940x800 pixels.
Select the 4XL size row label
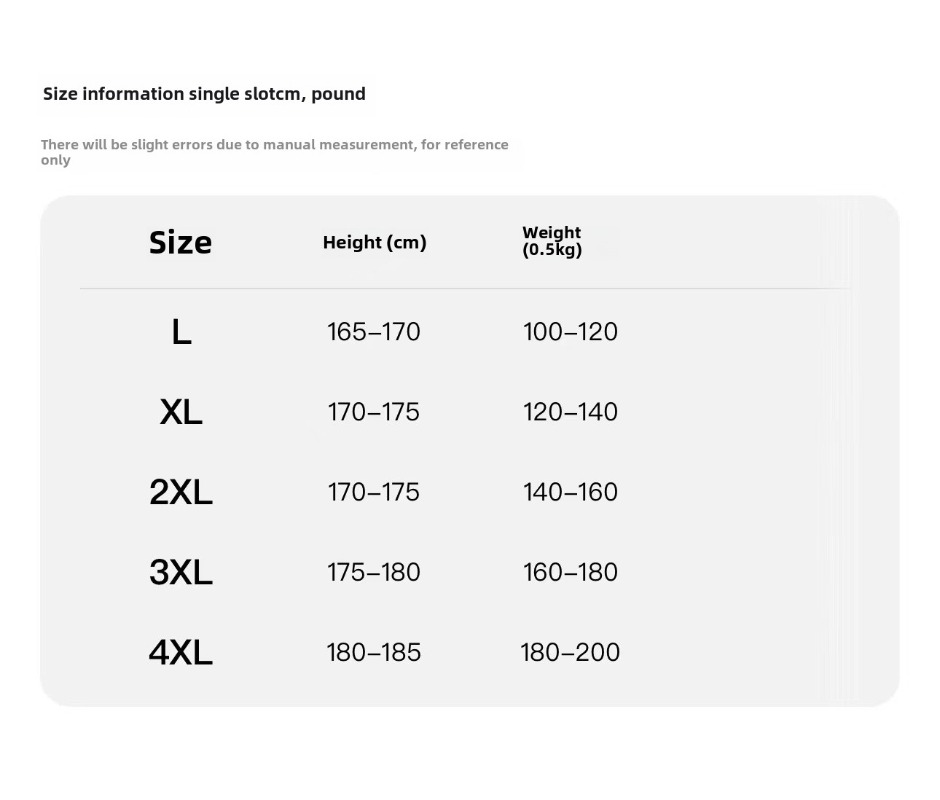click(x=181, y=652)
